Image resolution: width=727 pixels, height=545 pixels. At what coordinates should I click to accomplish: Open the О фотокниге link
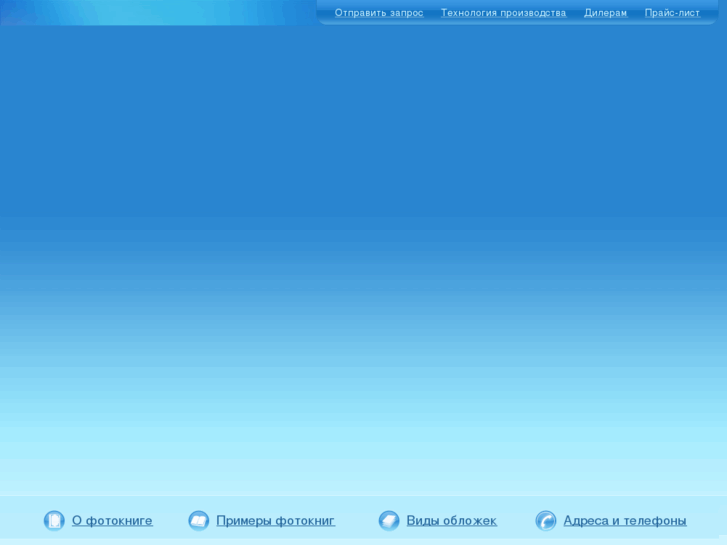pos(112,521)
